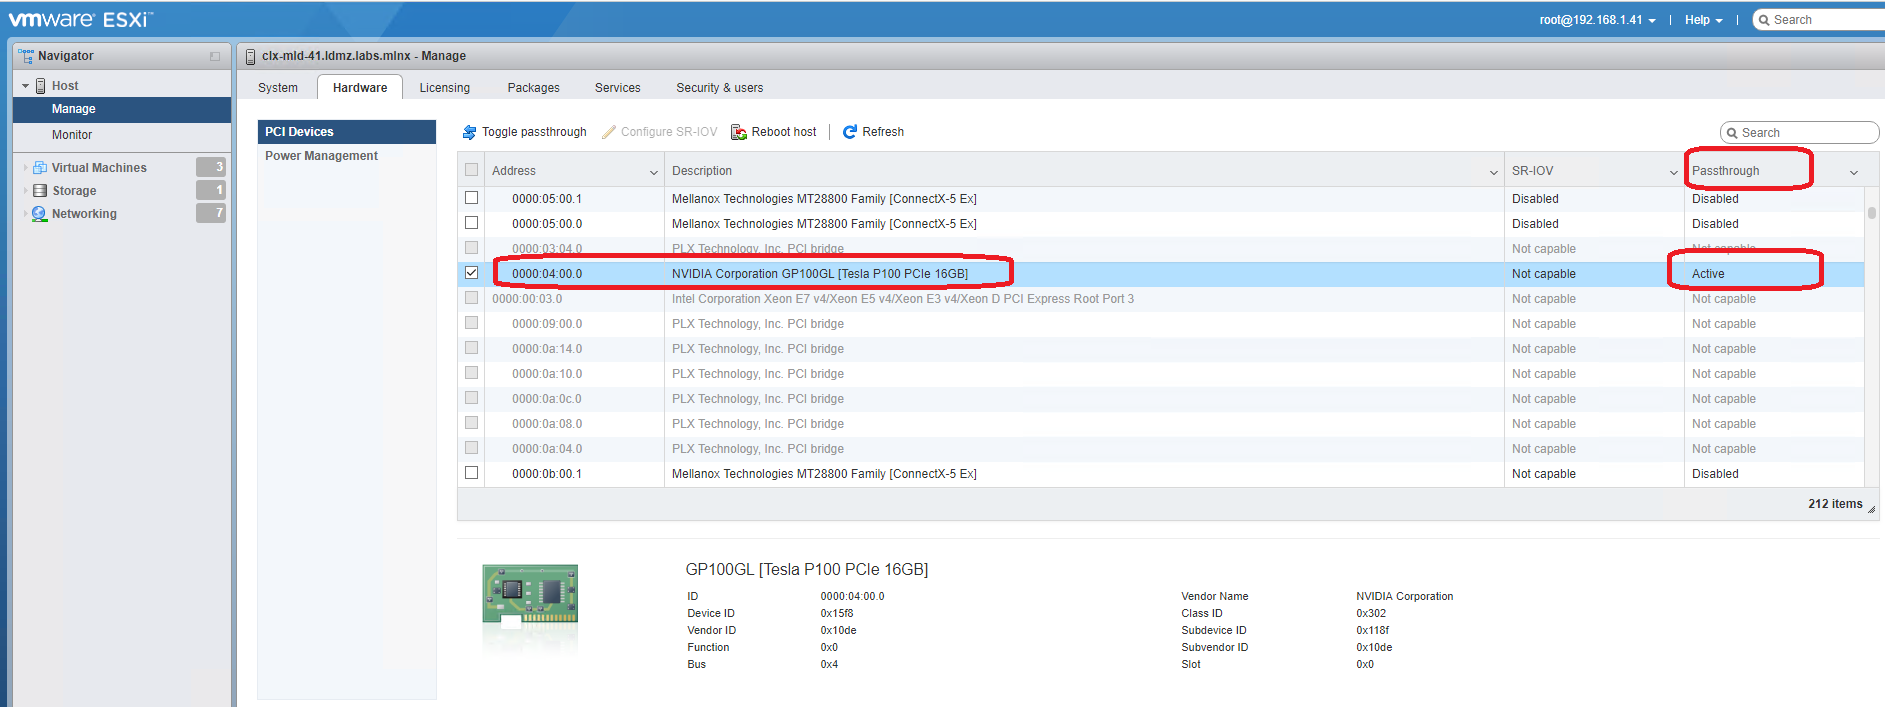This screenshot has height=707, width=1885.
Task: Open the Help dropdown menu
Action: 1703,20
